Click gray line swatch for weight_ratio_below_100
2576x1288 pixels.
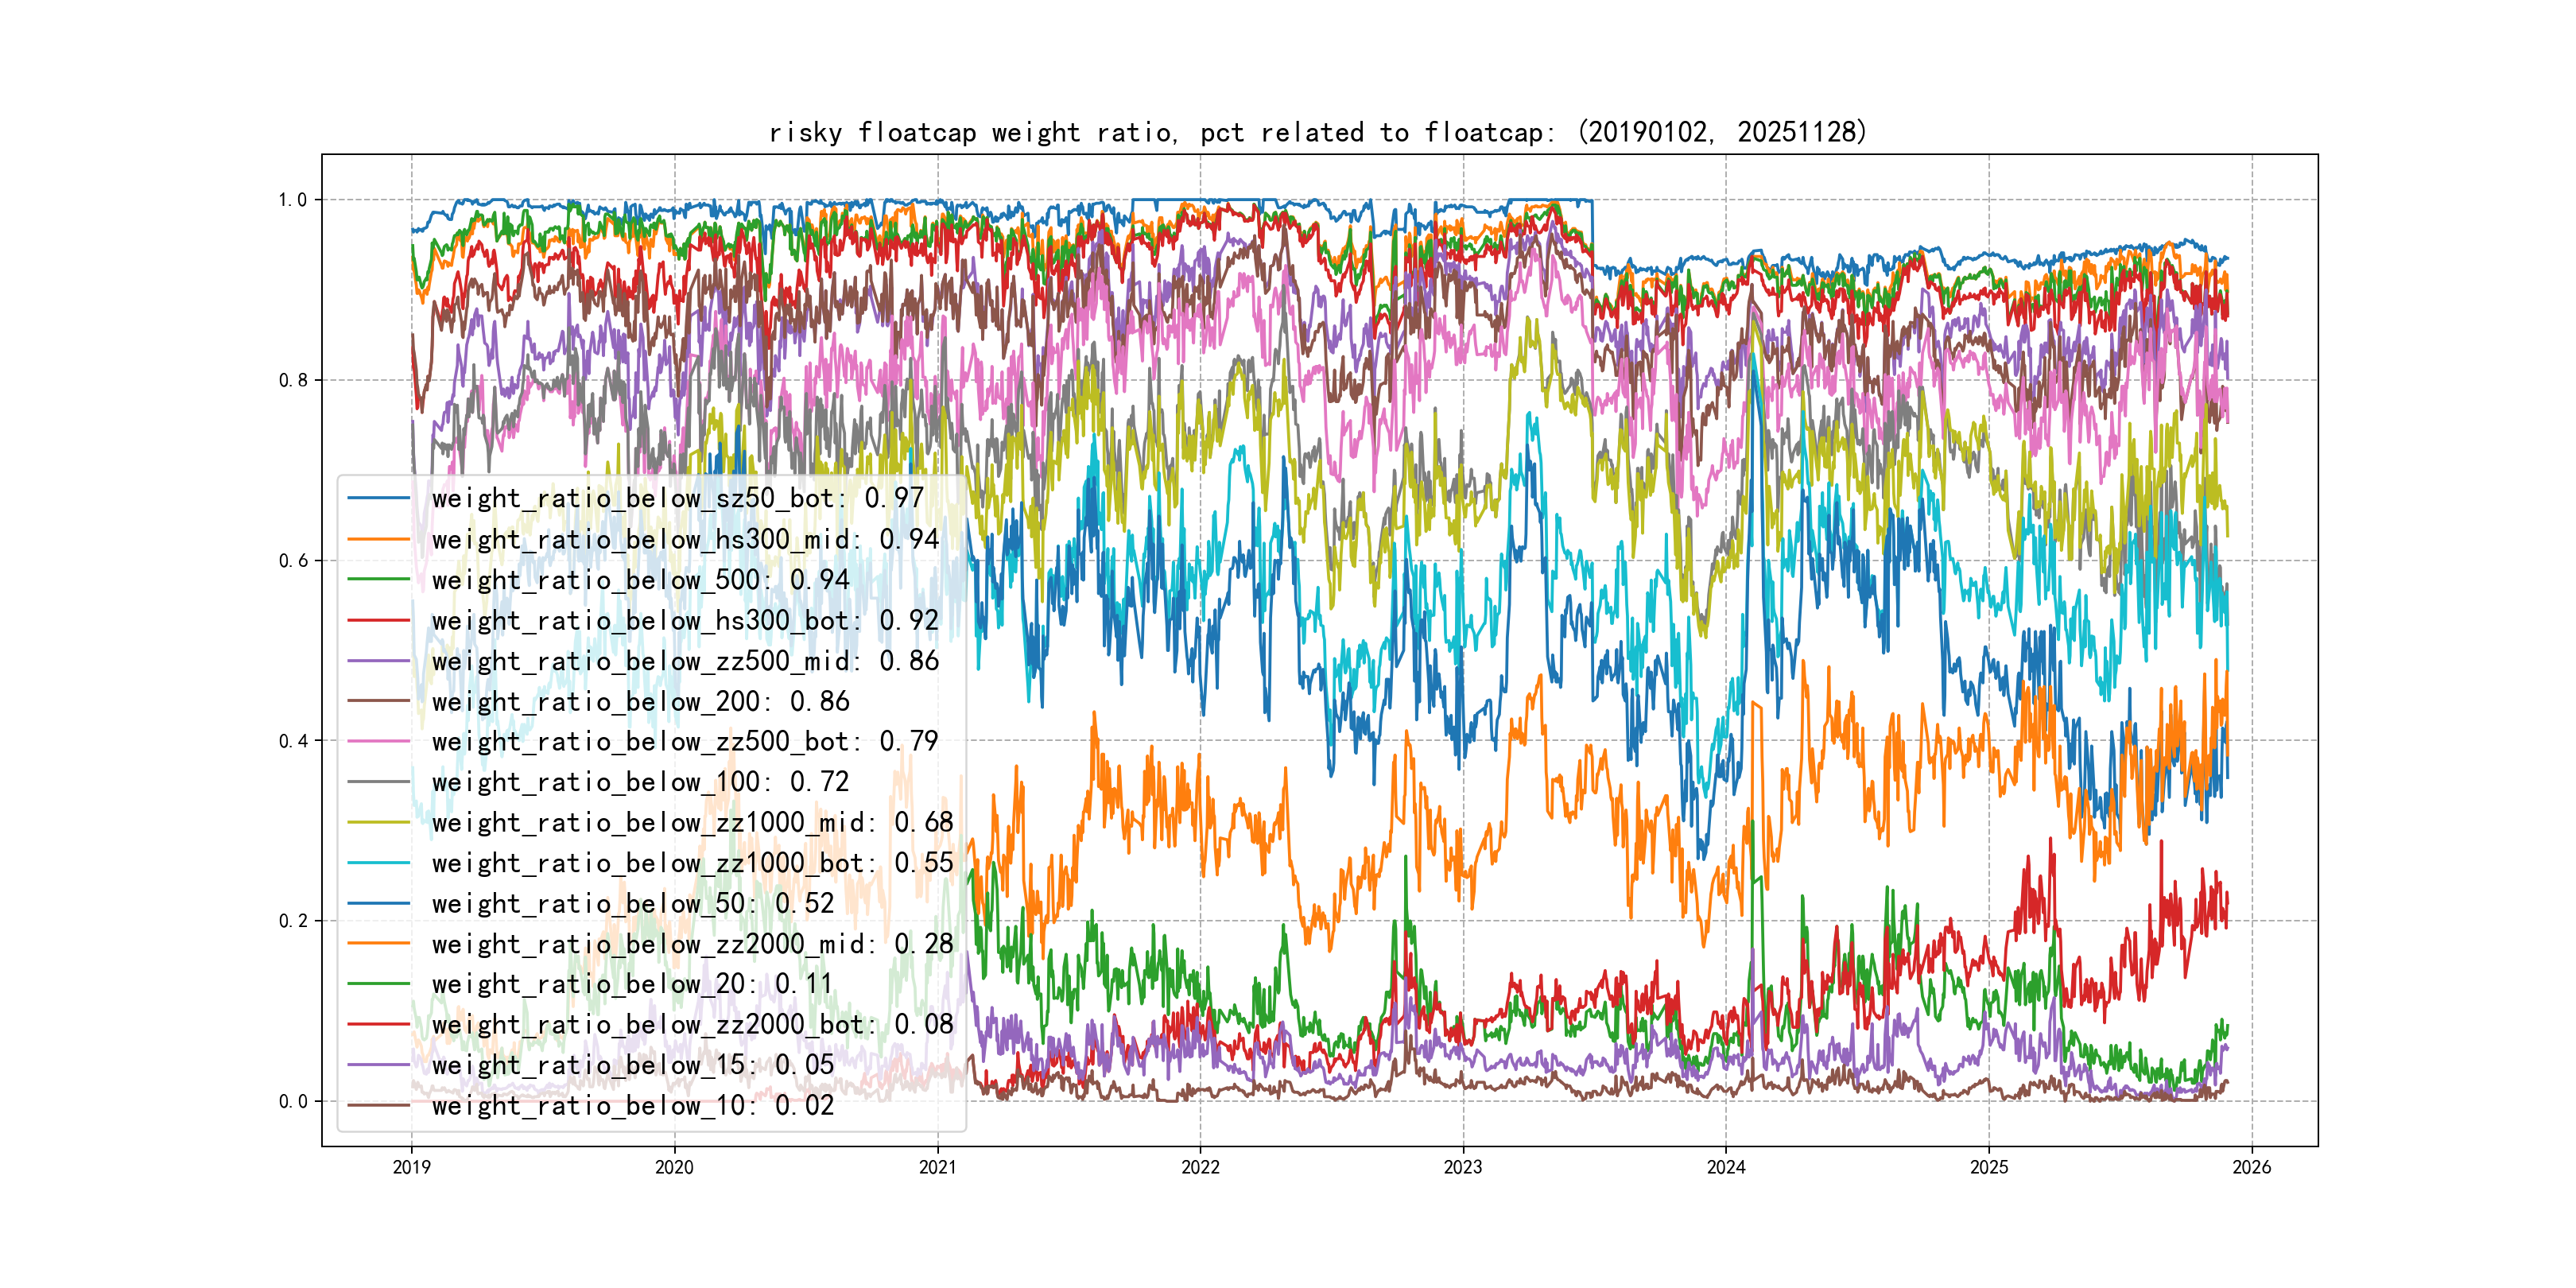379,782
